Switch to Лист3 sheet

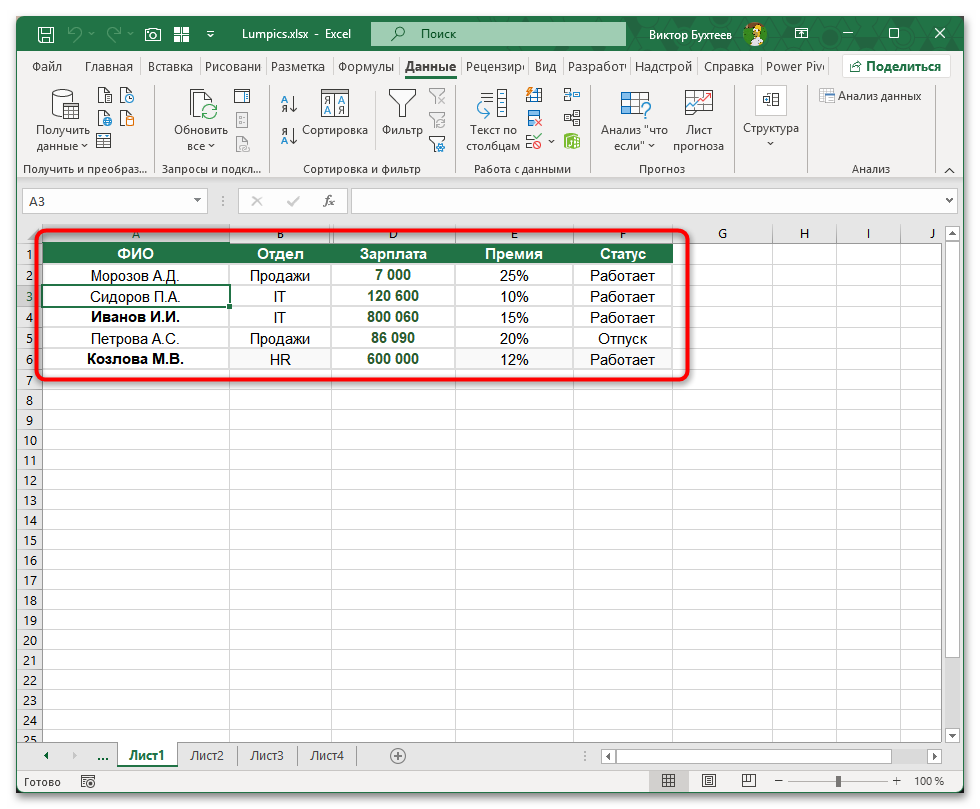[x=267, y=755]
